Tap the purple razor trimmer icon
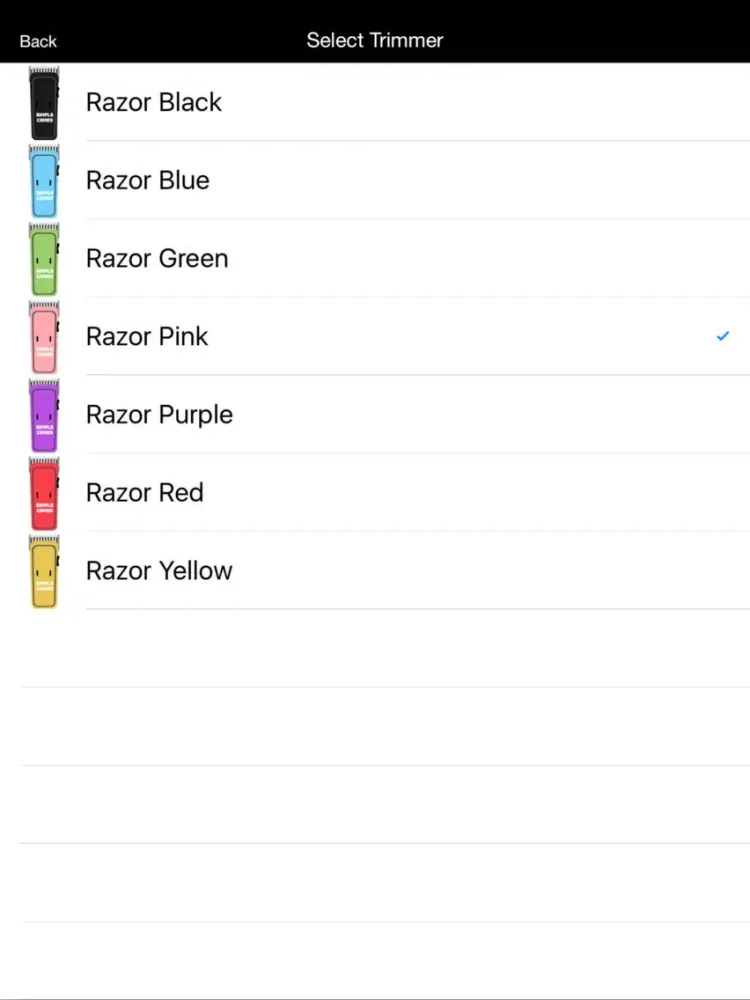This screenshot has height=1000, width=750. point(44,415)
